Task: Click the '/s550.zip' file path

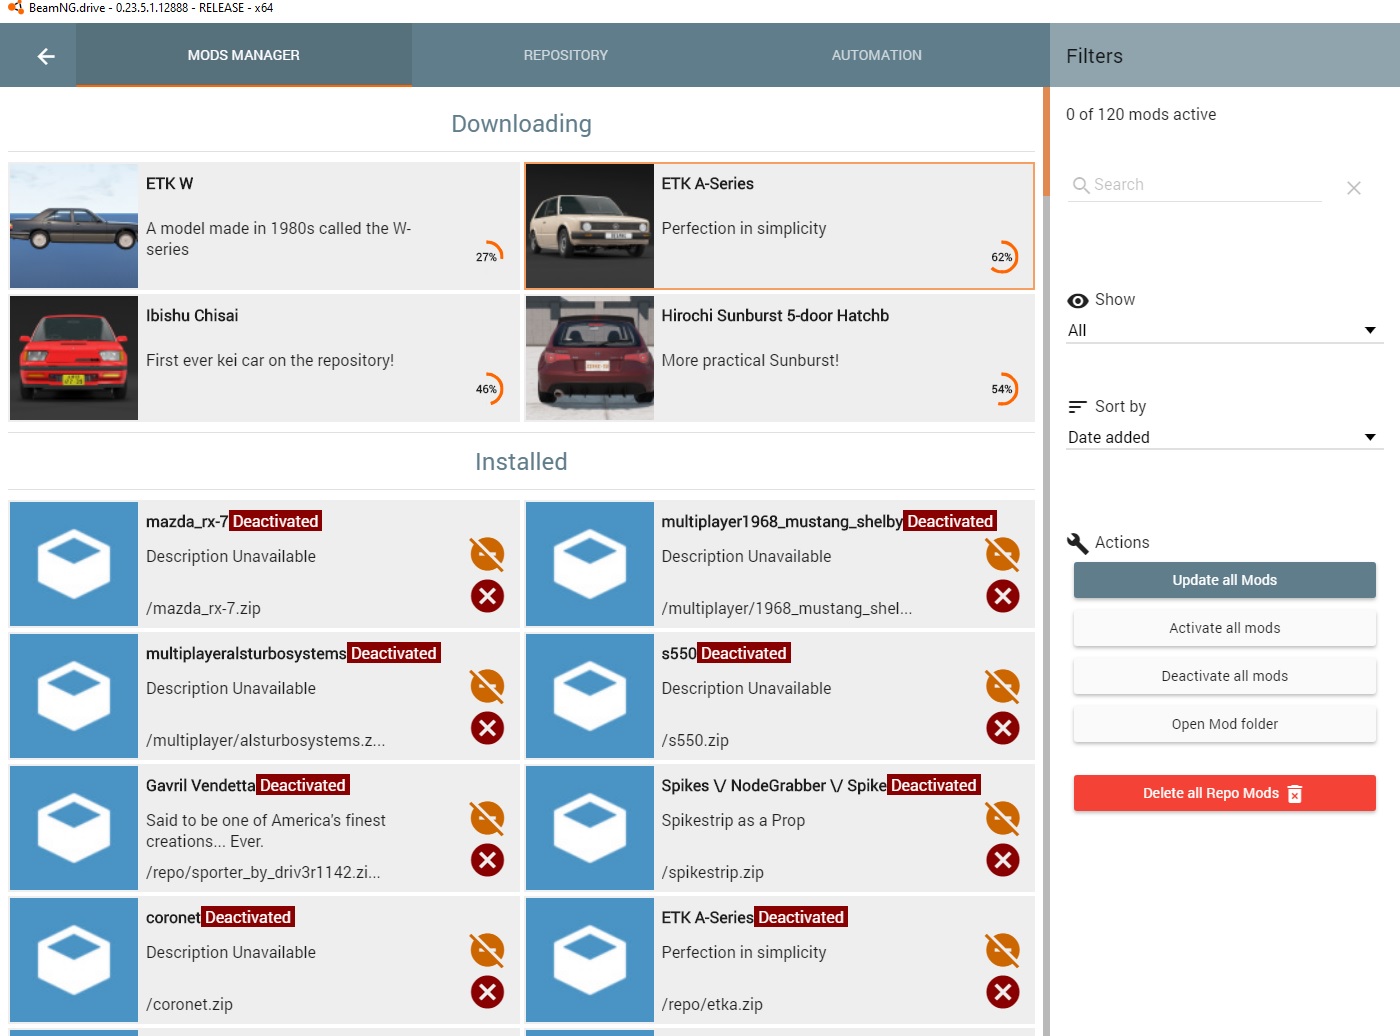Action: [x=695, y=740]
